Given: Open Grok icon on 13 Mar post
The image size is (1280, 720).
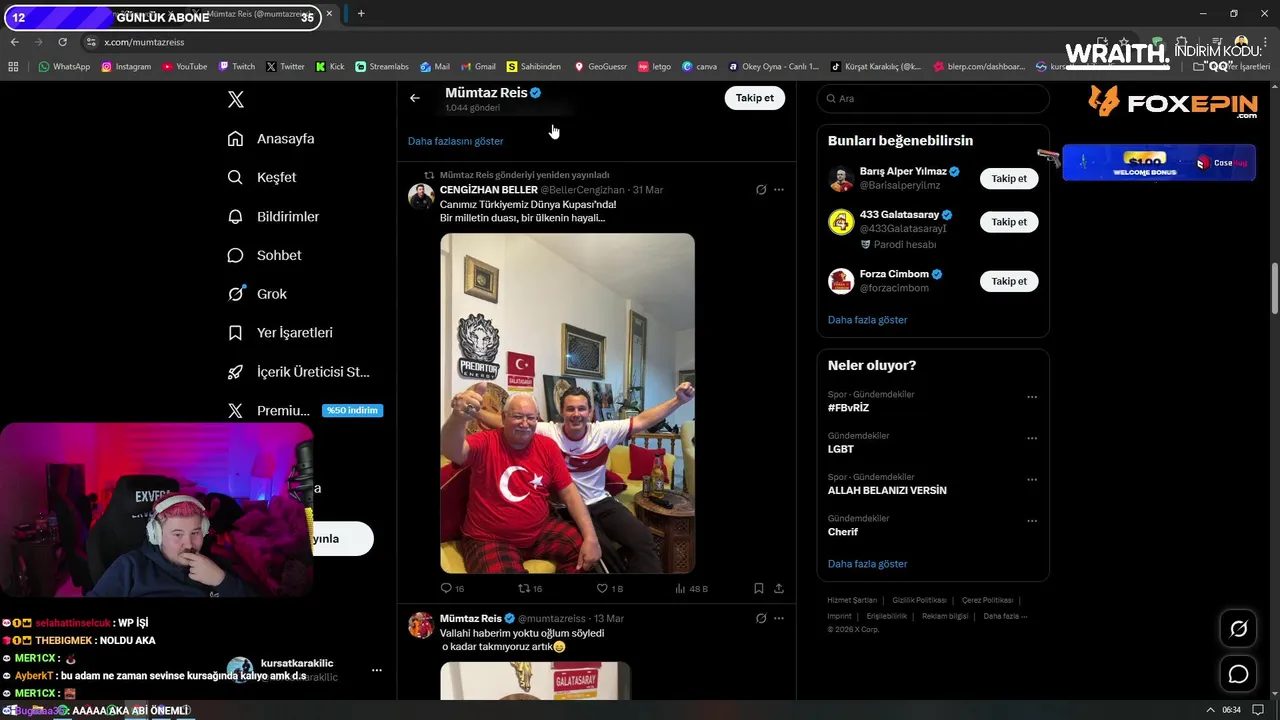Looking at the screenshot, I should (x=761, y=619).
